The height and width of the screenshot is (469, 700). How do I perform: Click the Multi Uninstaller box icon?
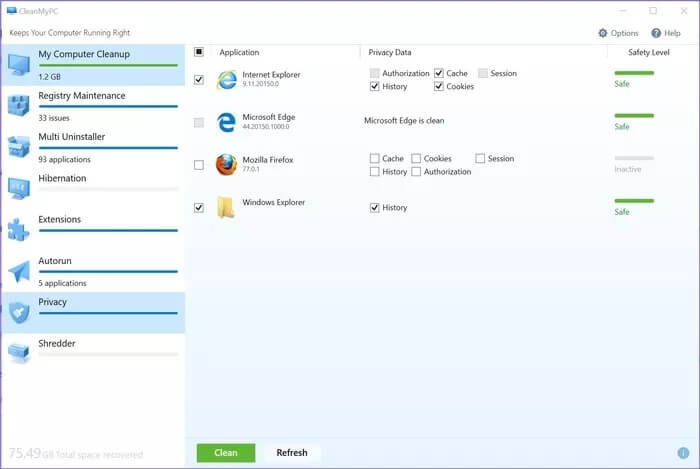pyautogui.click(x=19, y=147)
